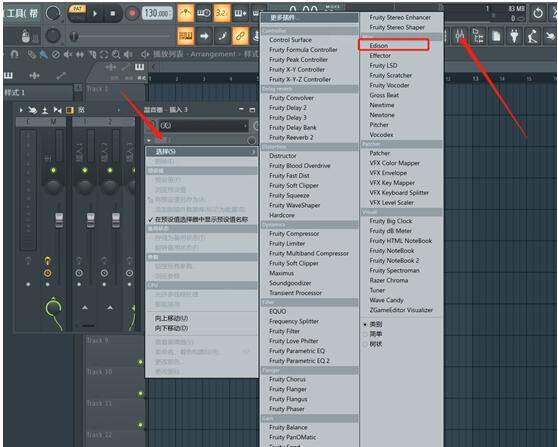Click the circular undo-history icon
Viewport: 558px width, 447px height.
click(x=538, y=14)
